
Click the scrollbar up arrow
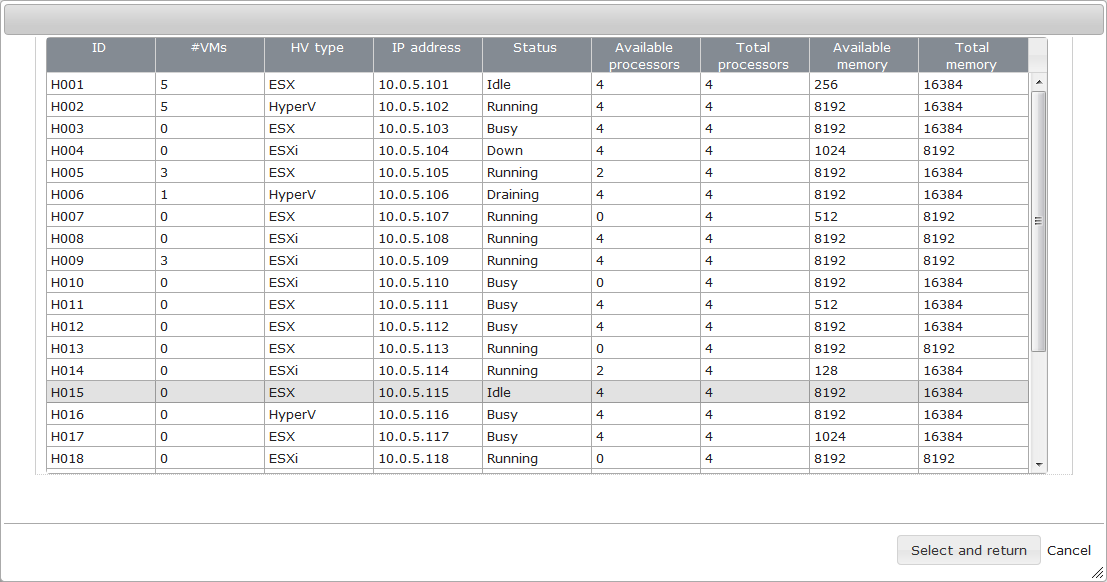point(1038,83)
